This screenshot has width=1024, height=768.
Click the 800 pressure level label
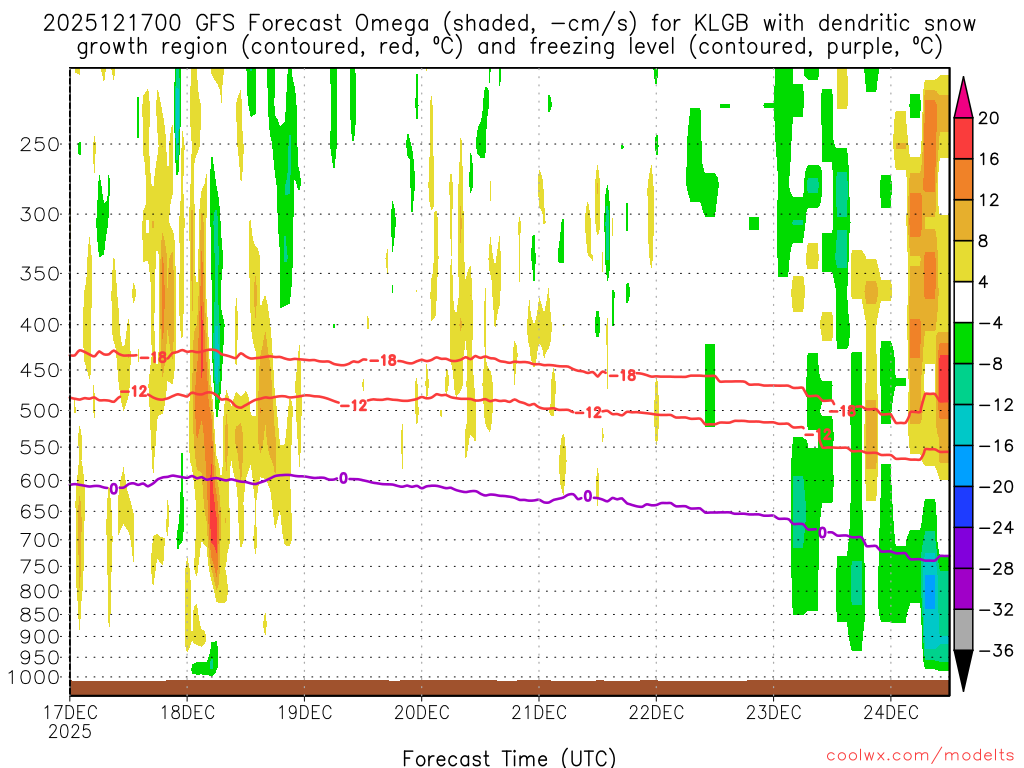tap(40, 591)
